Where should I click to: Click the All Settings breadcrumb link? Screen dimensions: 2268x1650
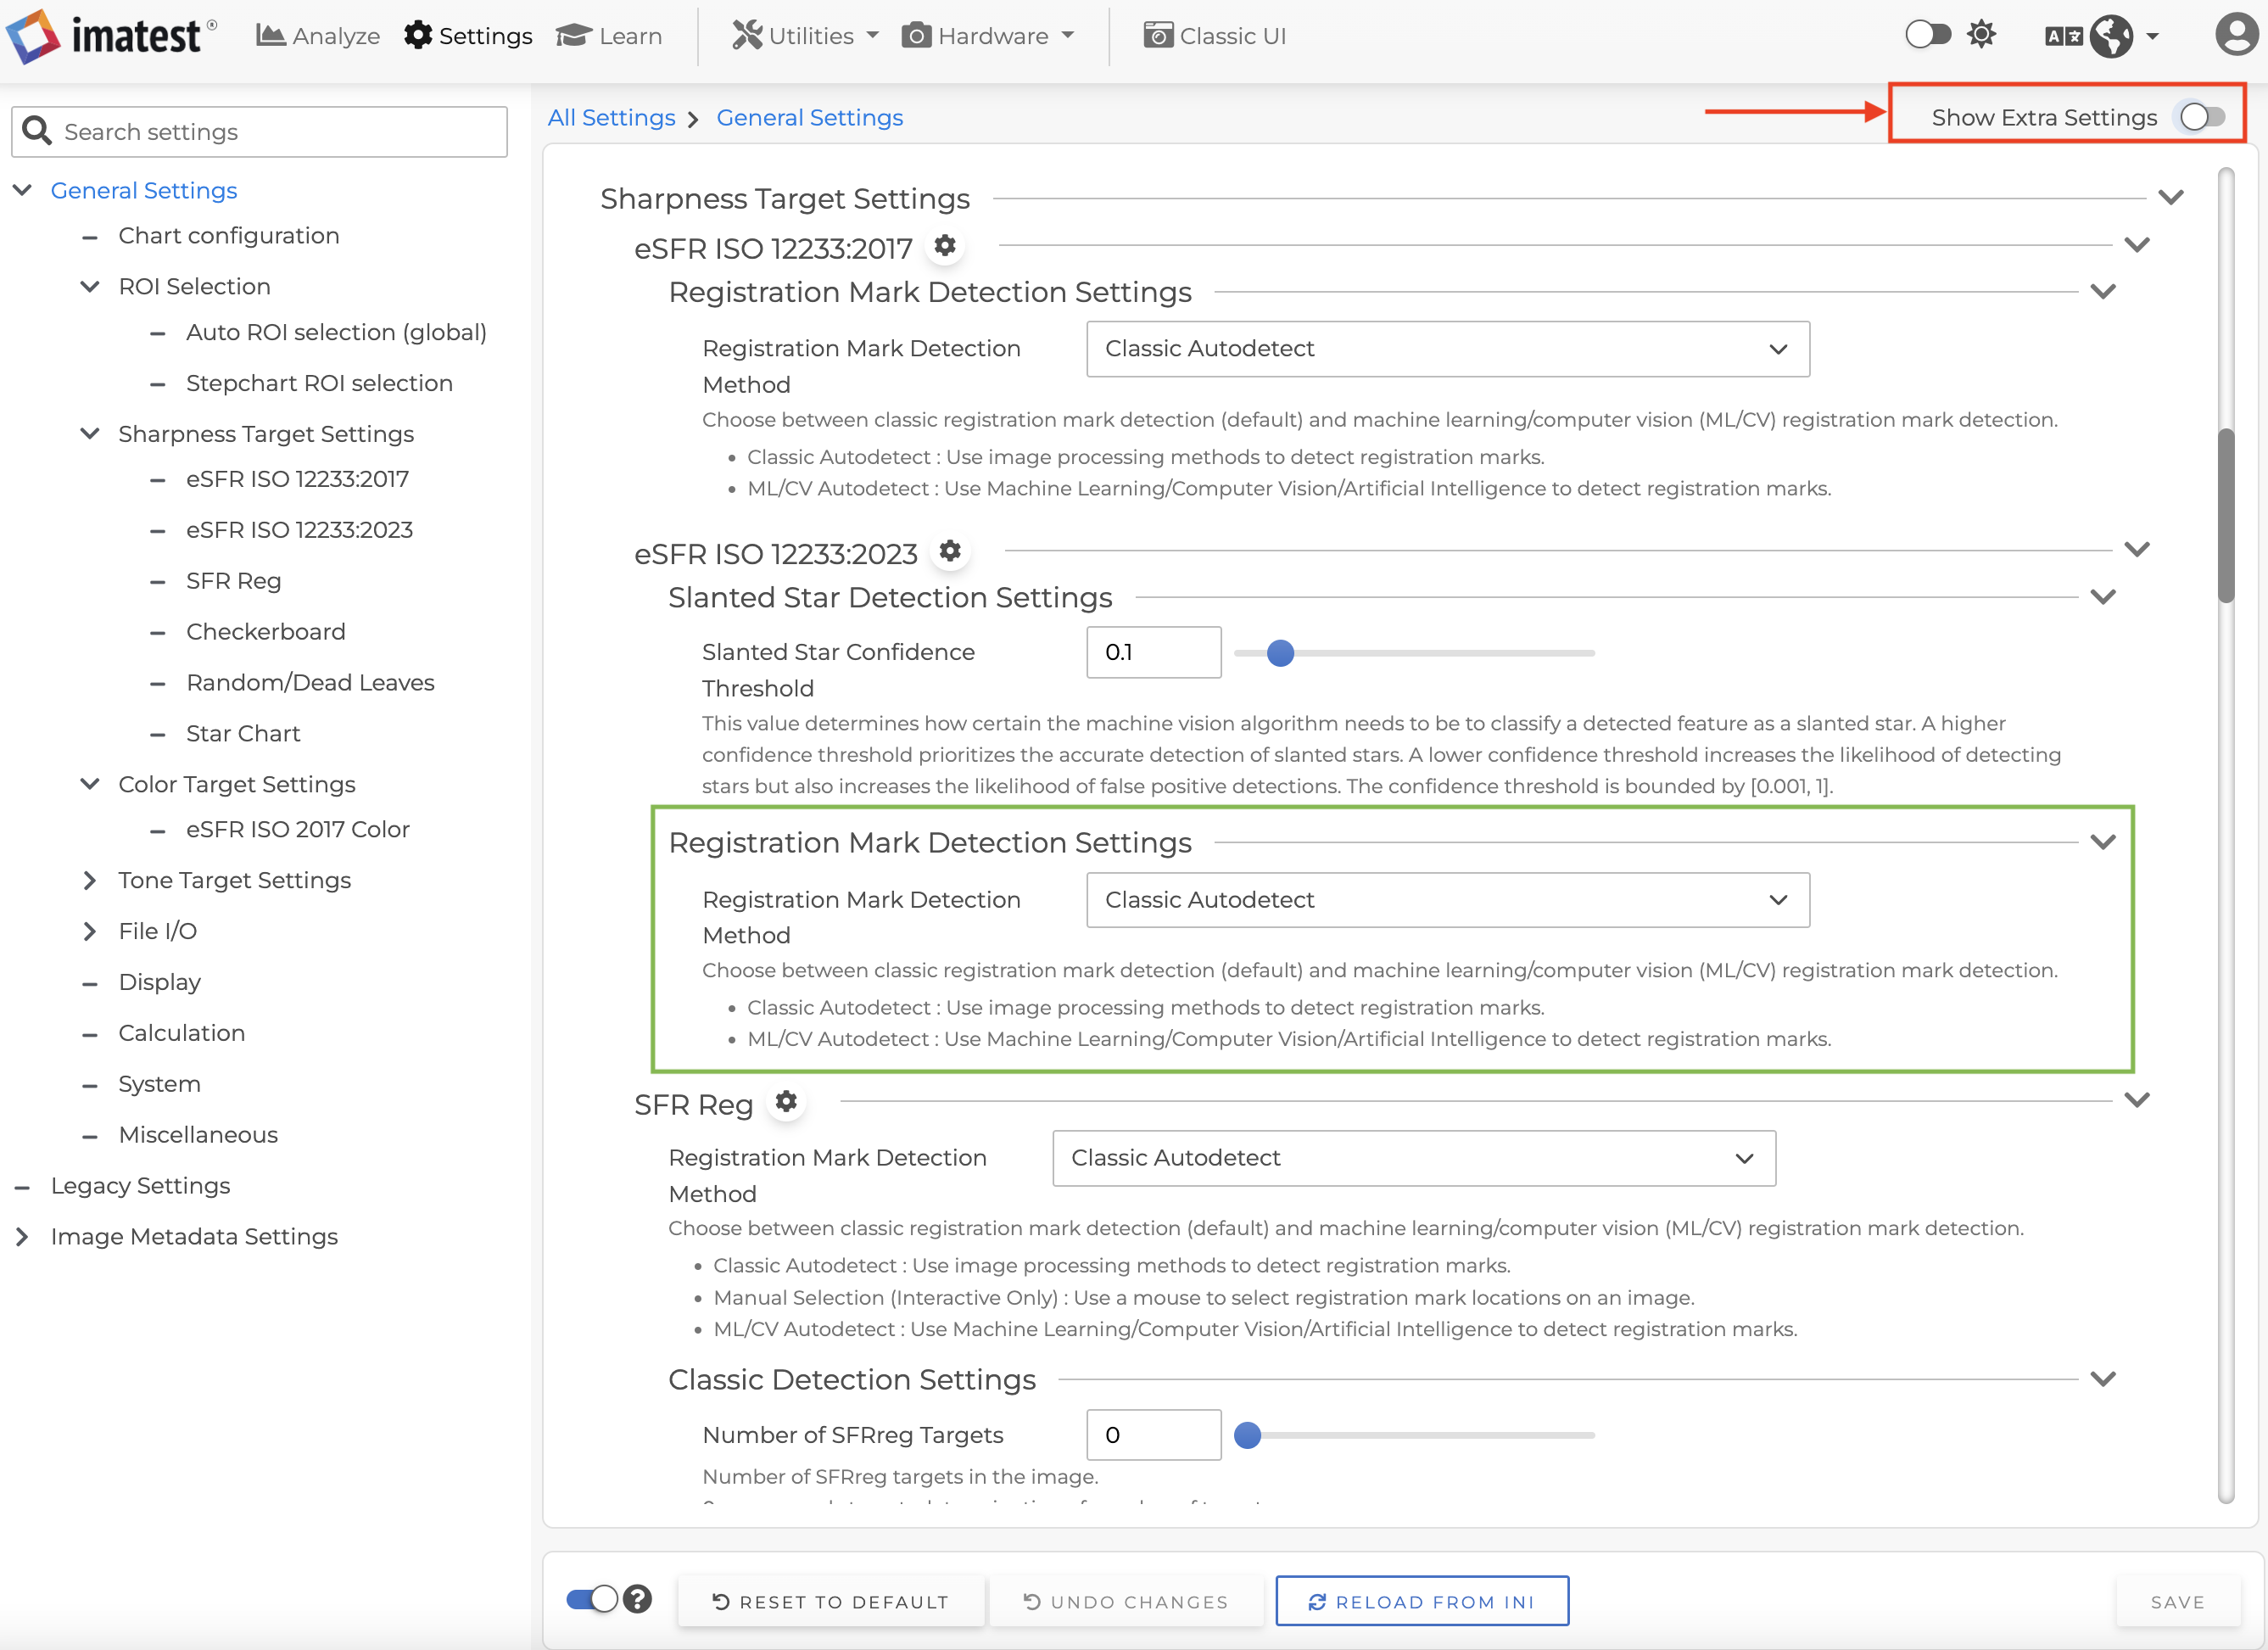tap(612, 118)
